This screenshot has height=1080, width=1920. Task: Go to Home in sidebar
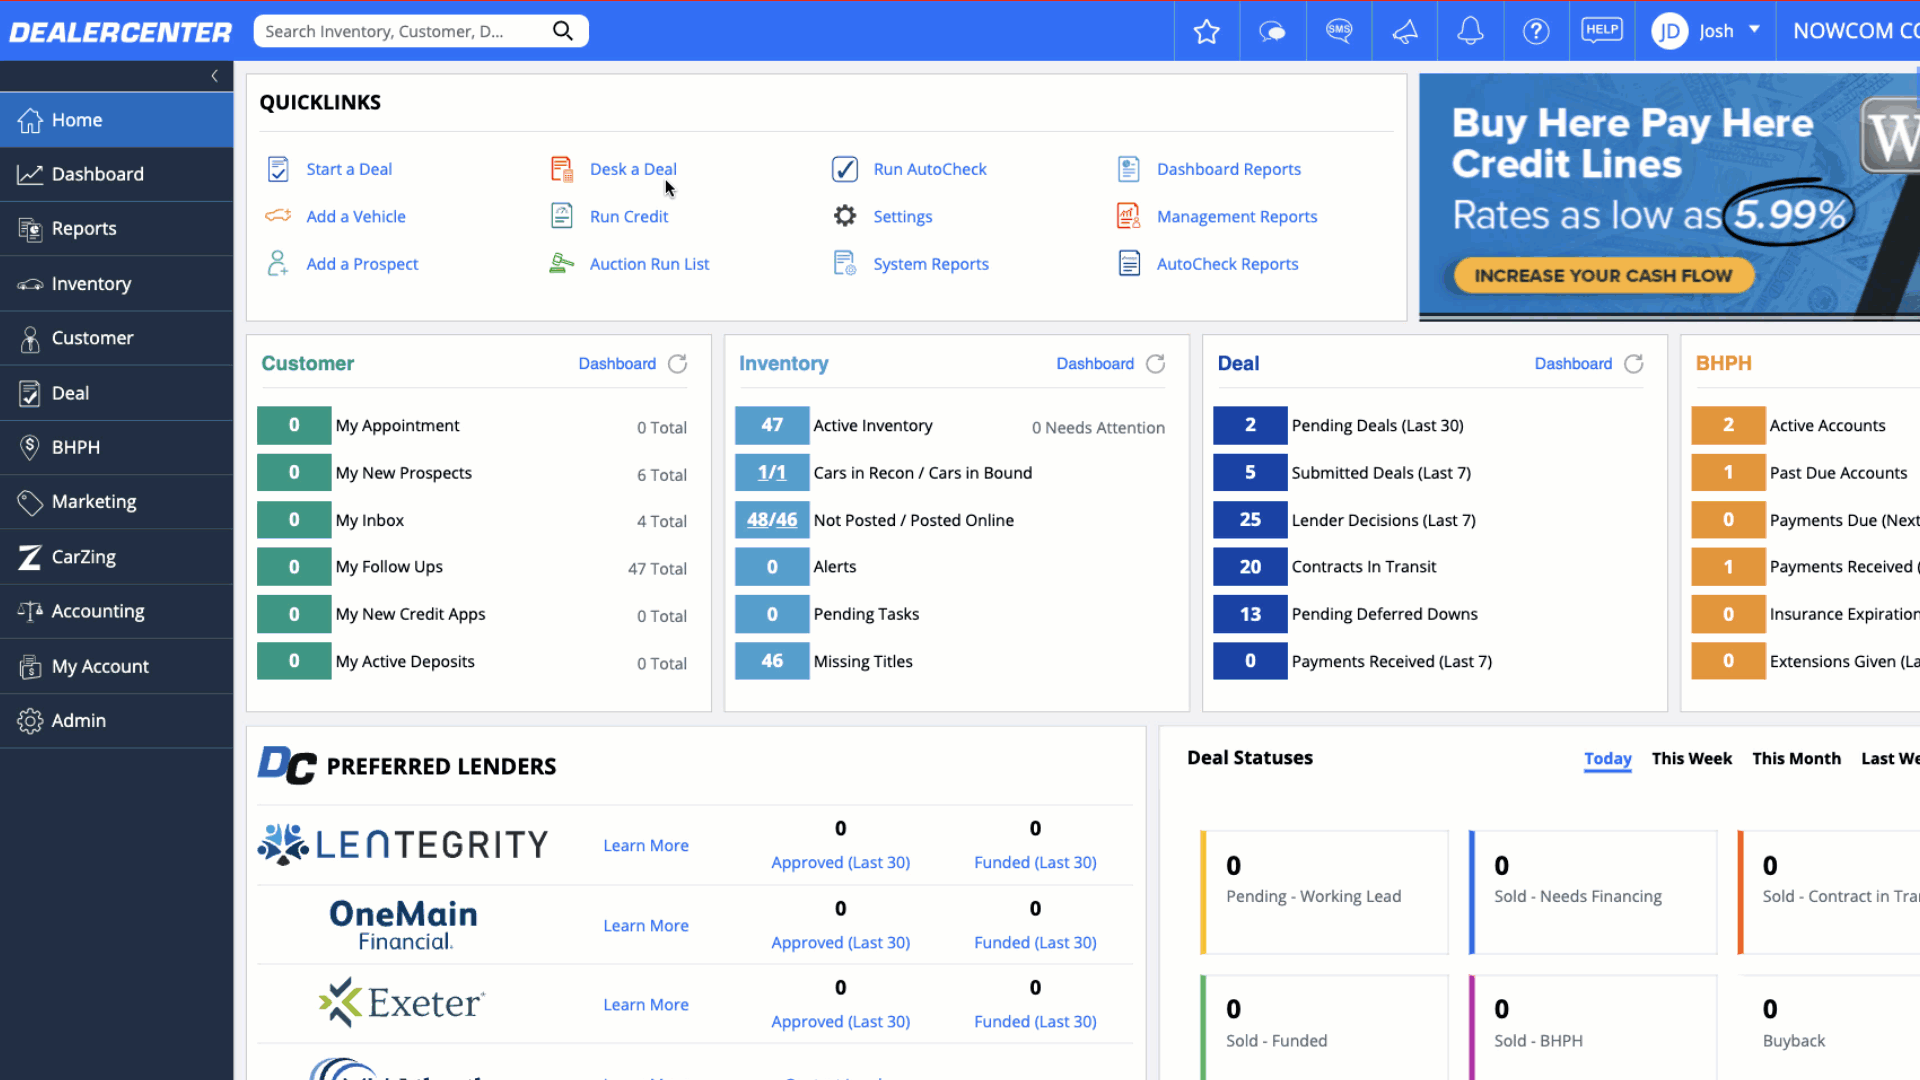coord(117,120)
